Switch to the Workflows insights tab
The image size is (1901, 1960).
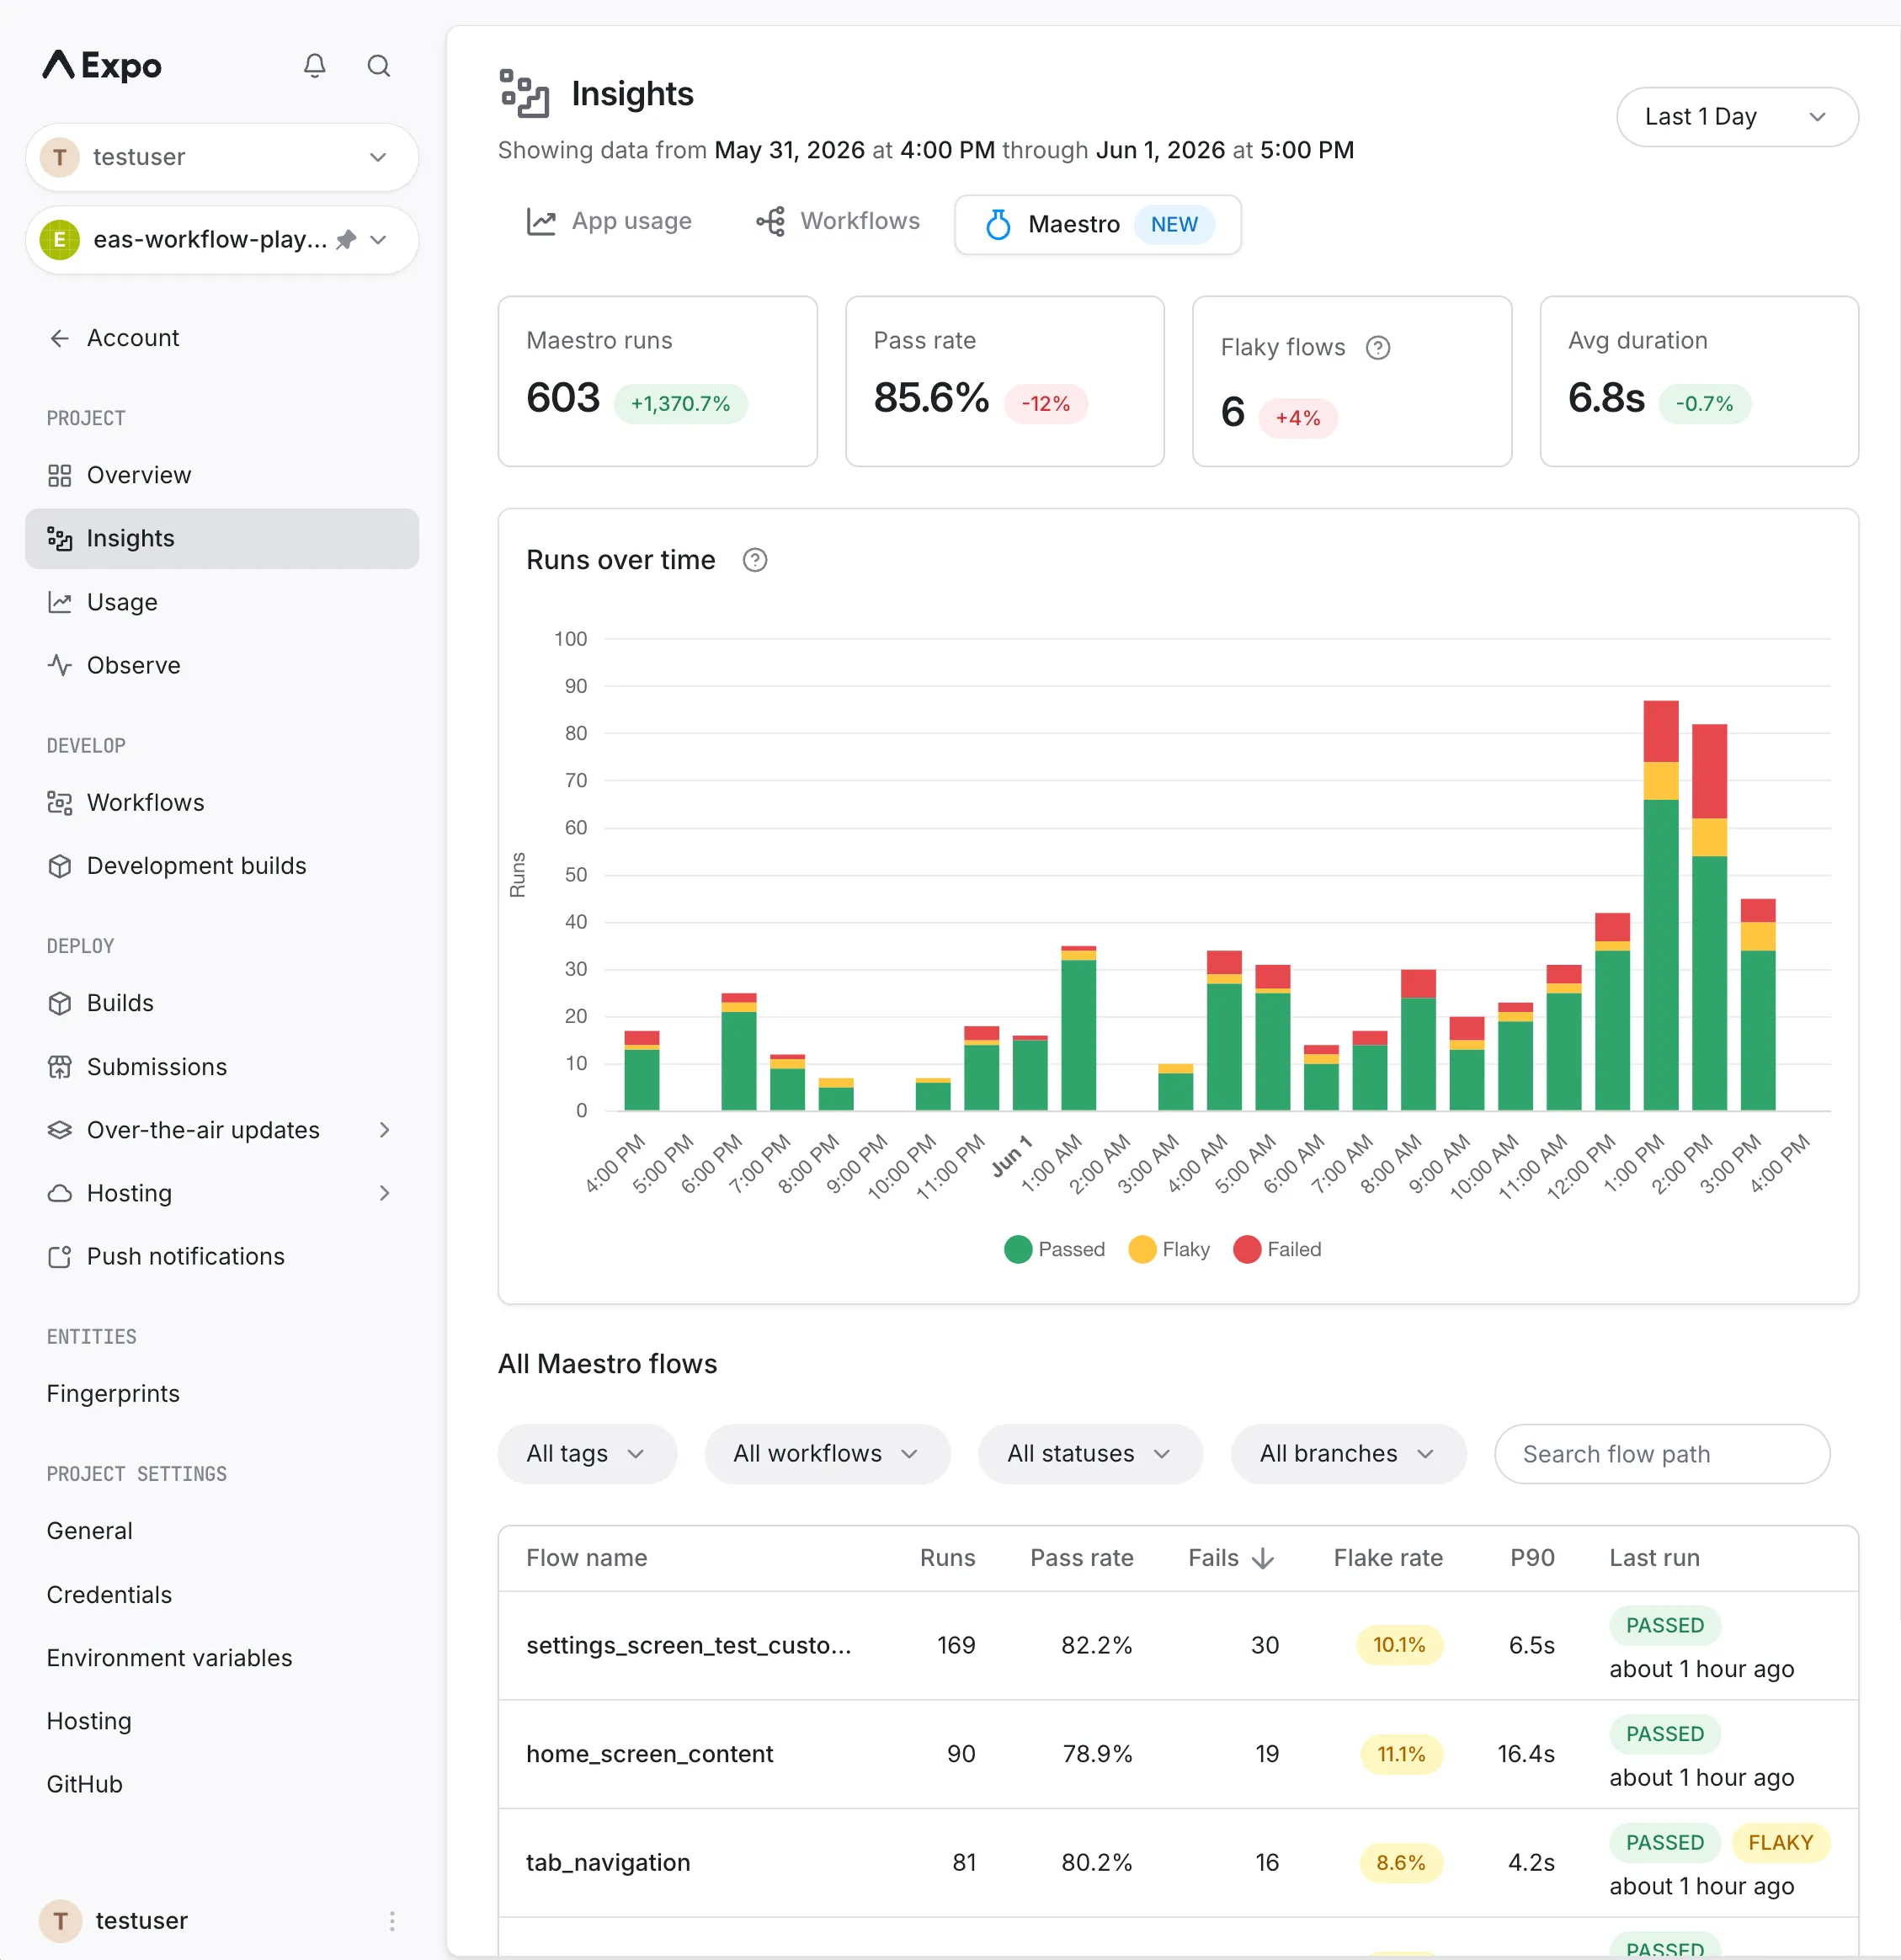coord(838,221)
